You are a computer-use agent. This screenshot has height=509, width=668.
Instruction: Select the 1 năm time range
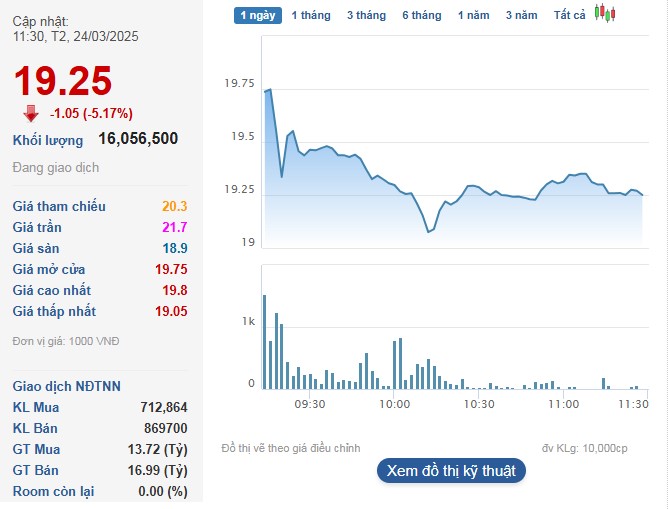474,15
